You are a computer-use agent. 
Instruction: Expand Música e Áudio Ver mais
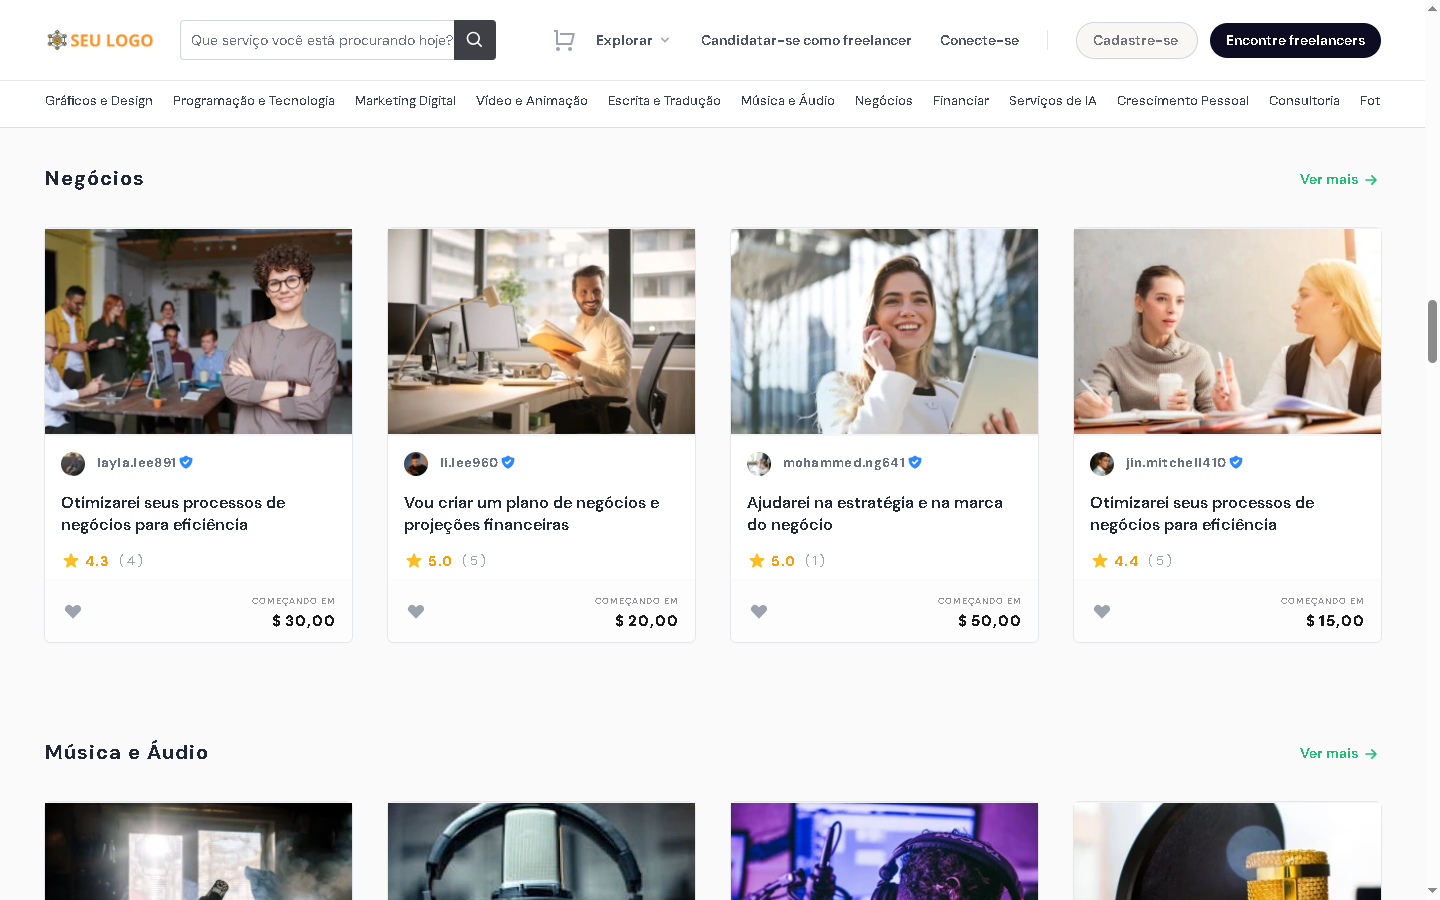point(1338,753)
